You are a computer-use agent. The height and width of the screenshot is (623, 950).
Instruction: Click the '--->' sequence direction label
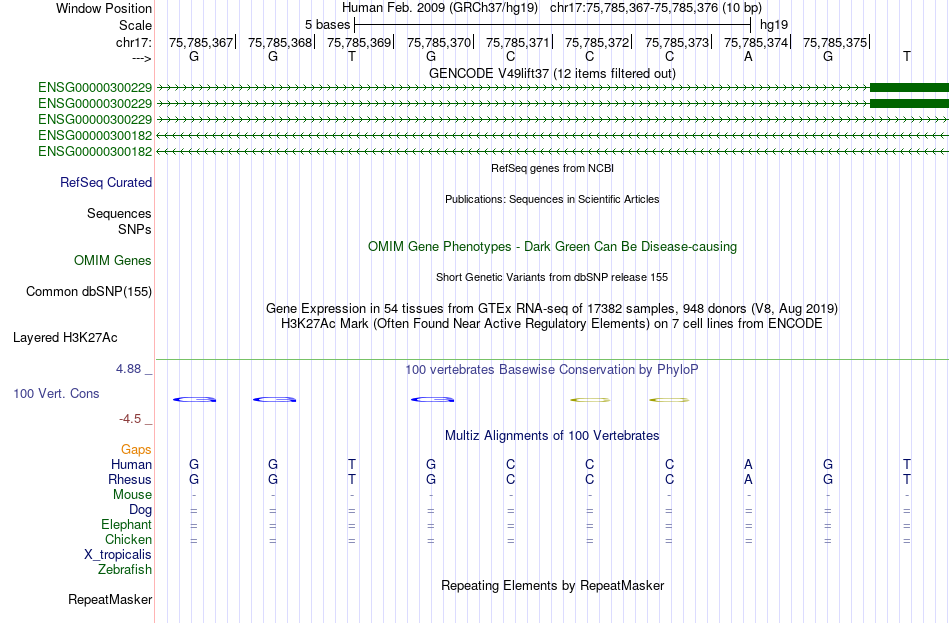click(x=142, y=58)
